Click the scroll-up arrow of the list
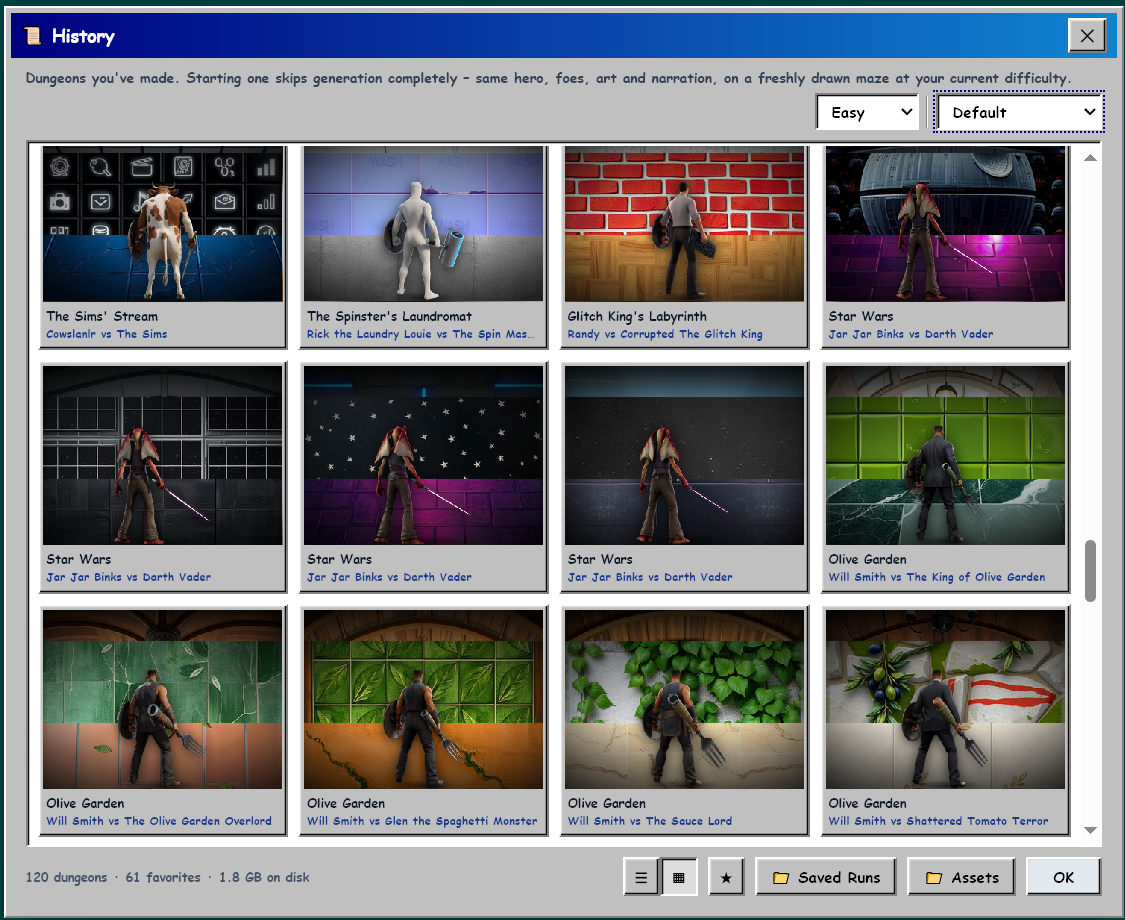This screenshot has height=920, width=1125. [x=1090, y=158]
